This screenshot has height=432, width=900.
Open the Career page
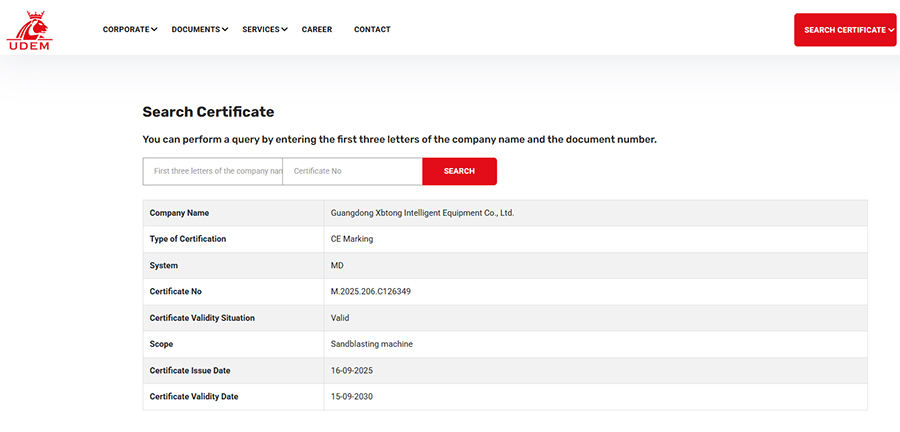click(x=317, y=30)
